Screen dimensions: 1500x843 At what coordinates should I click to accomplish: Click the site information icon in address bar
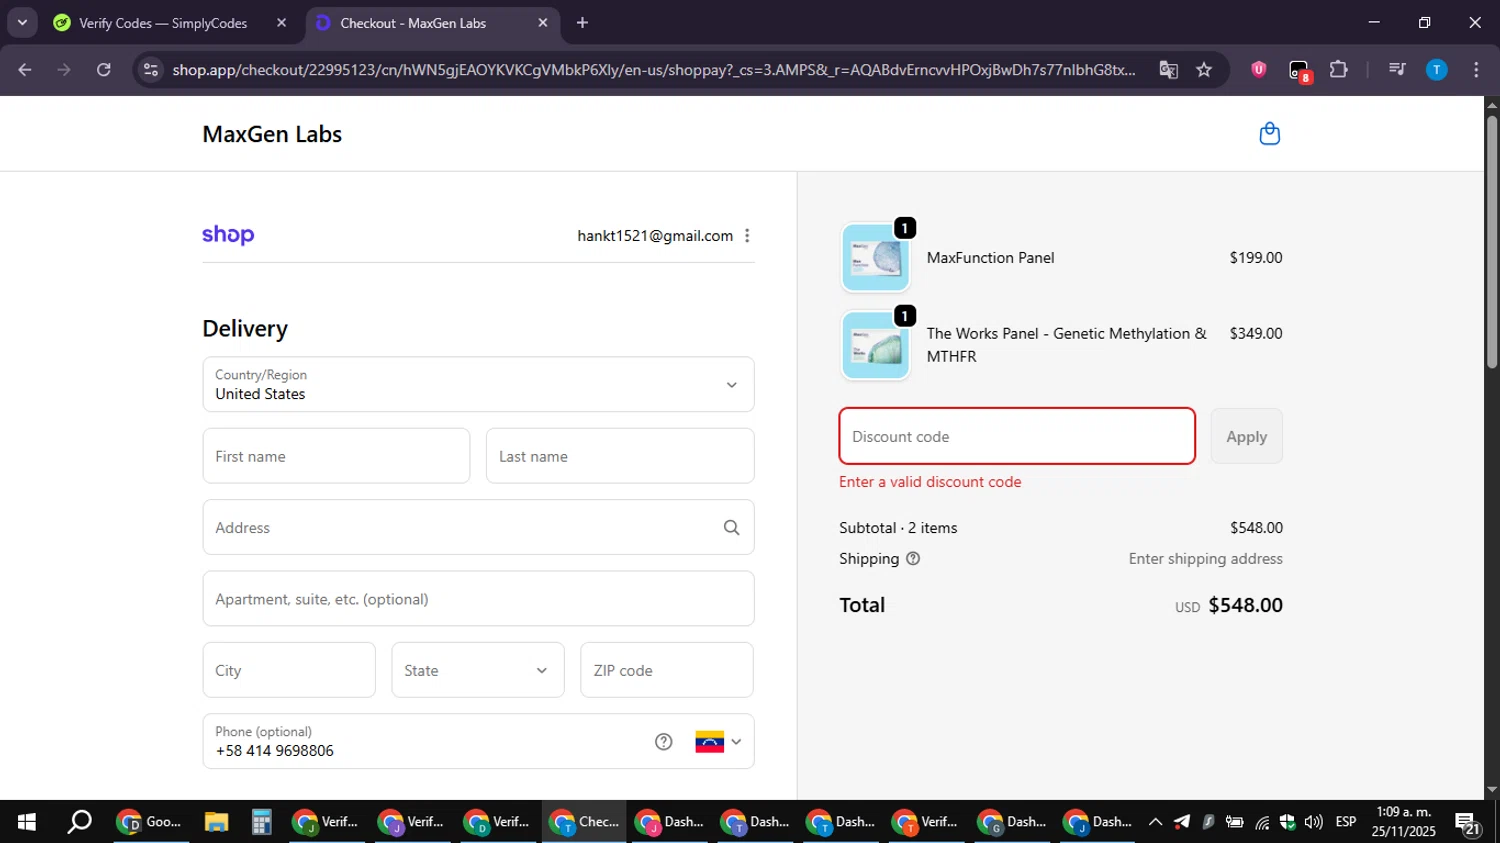click(151, 70)
